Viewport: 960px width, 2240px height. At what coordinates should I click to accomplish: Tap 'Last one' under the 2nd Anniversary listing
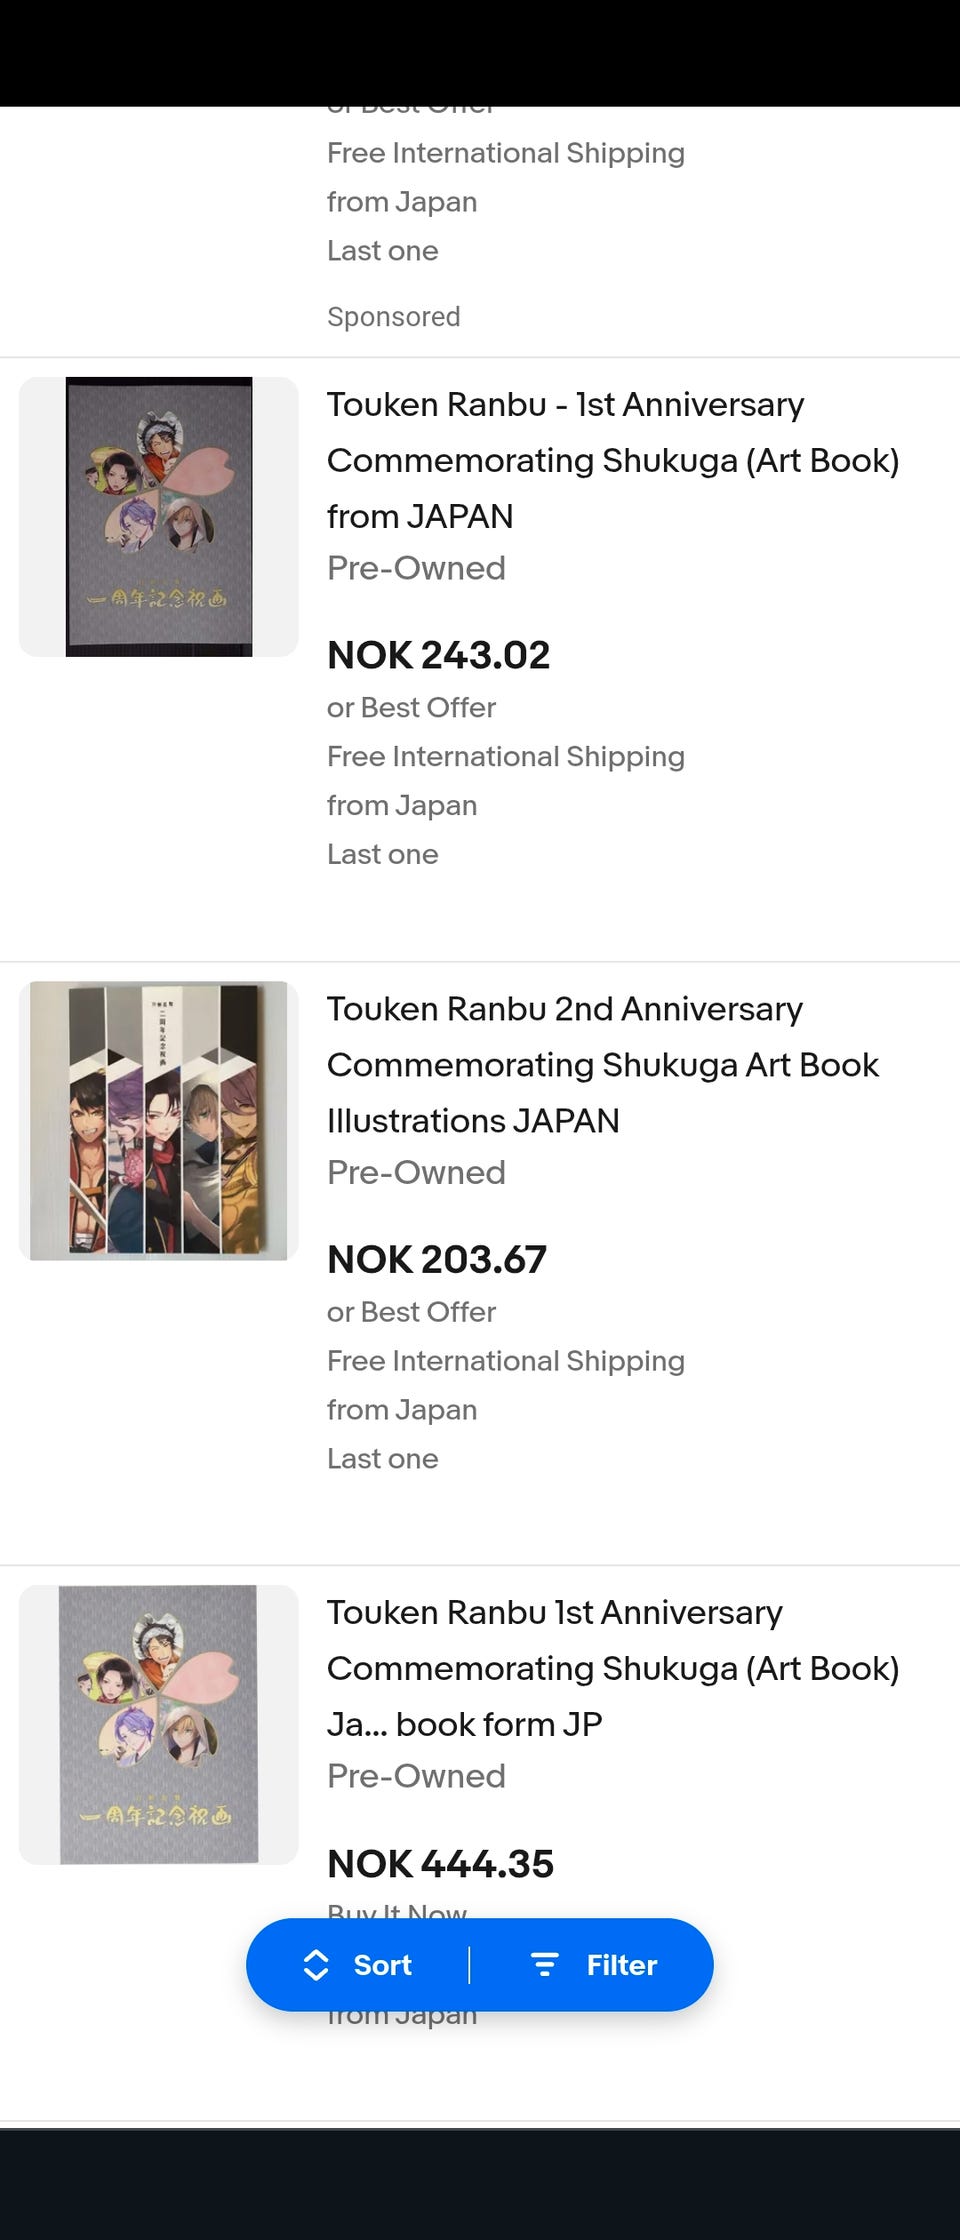point(382,1458)
